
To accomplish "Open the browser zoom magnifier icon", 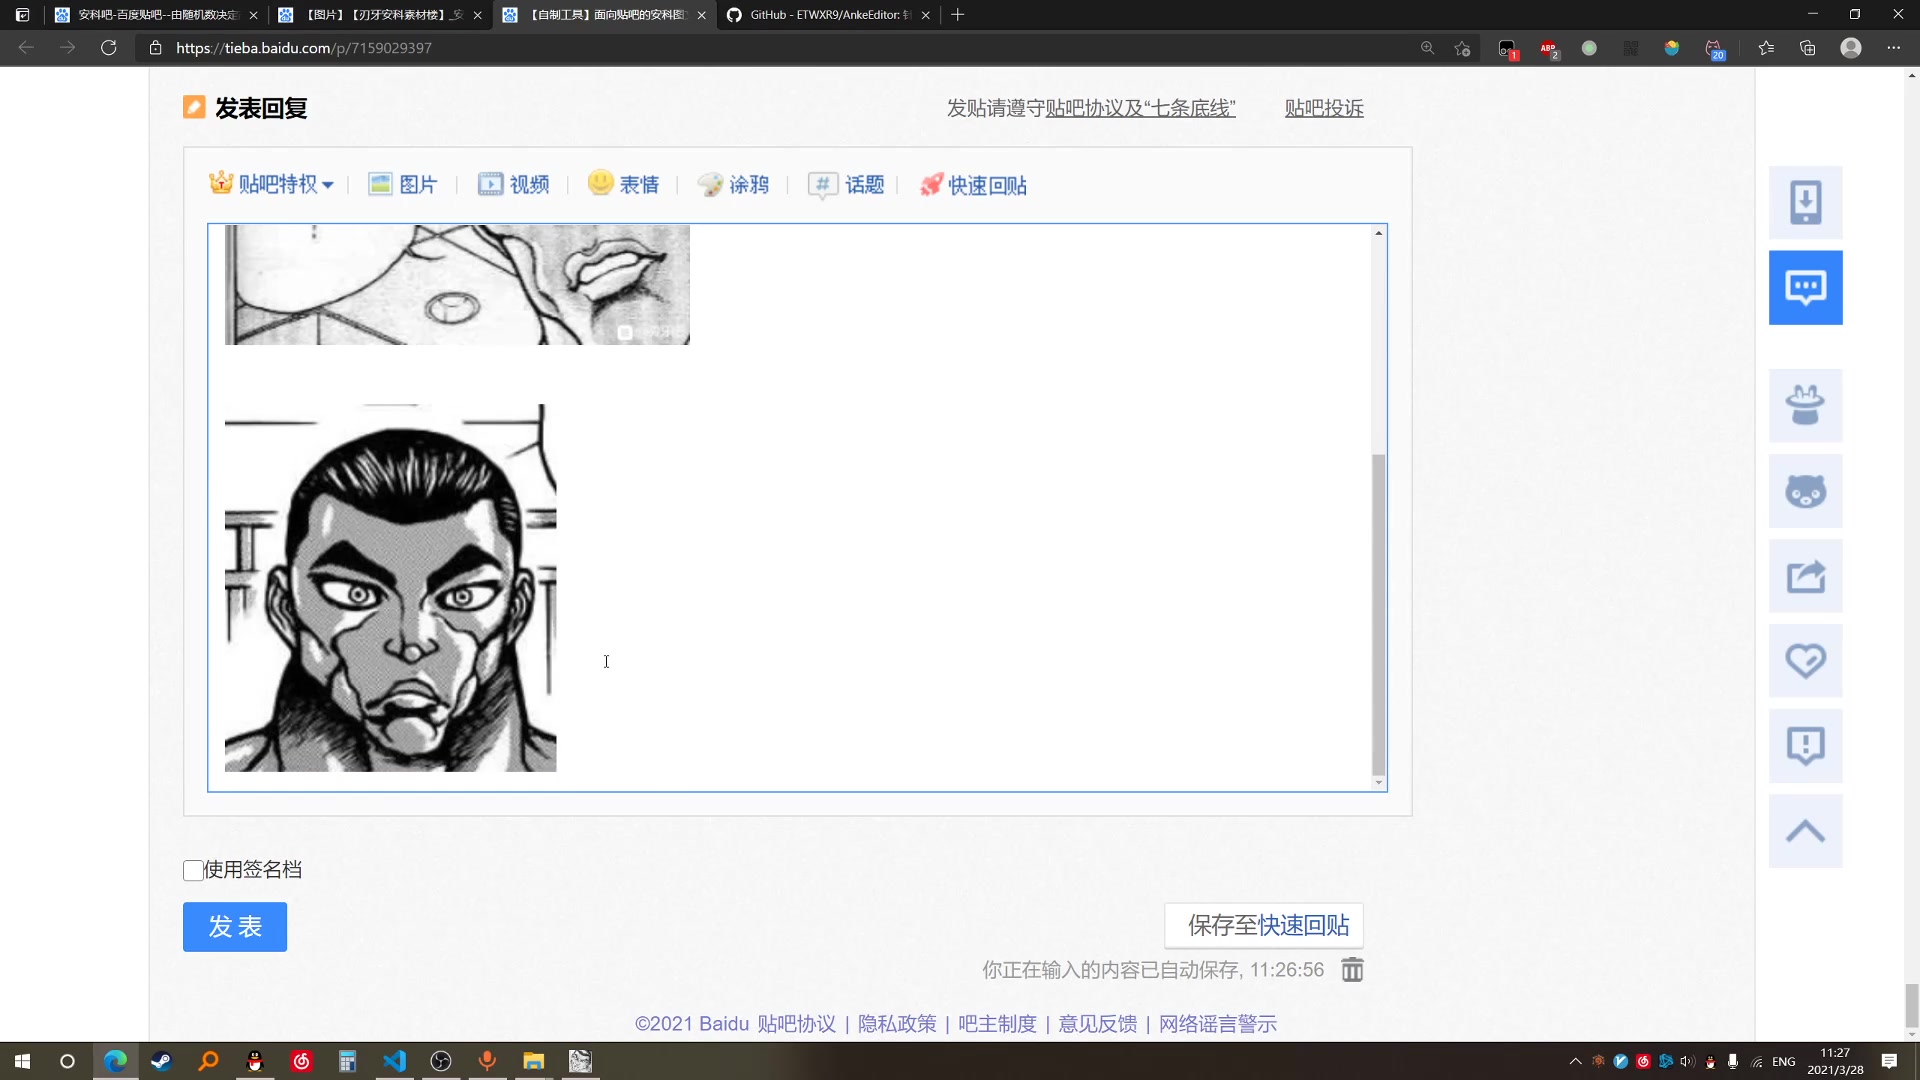I will (1427, 48).
